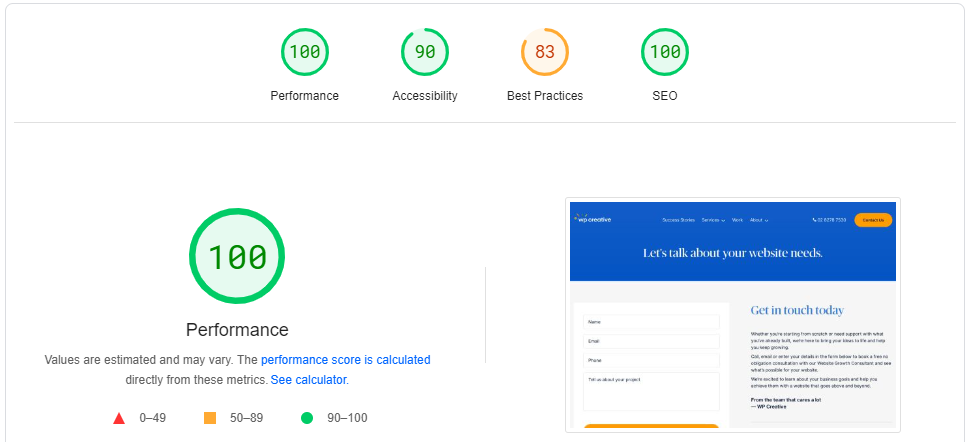The image size is (969, 442).
Task: Click the Email field in screenshot form
Action: click(x=651, y=341)
